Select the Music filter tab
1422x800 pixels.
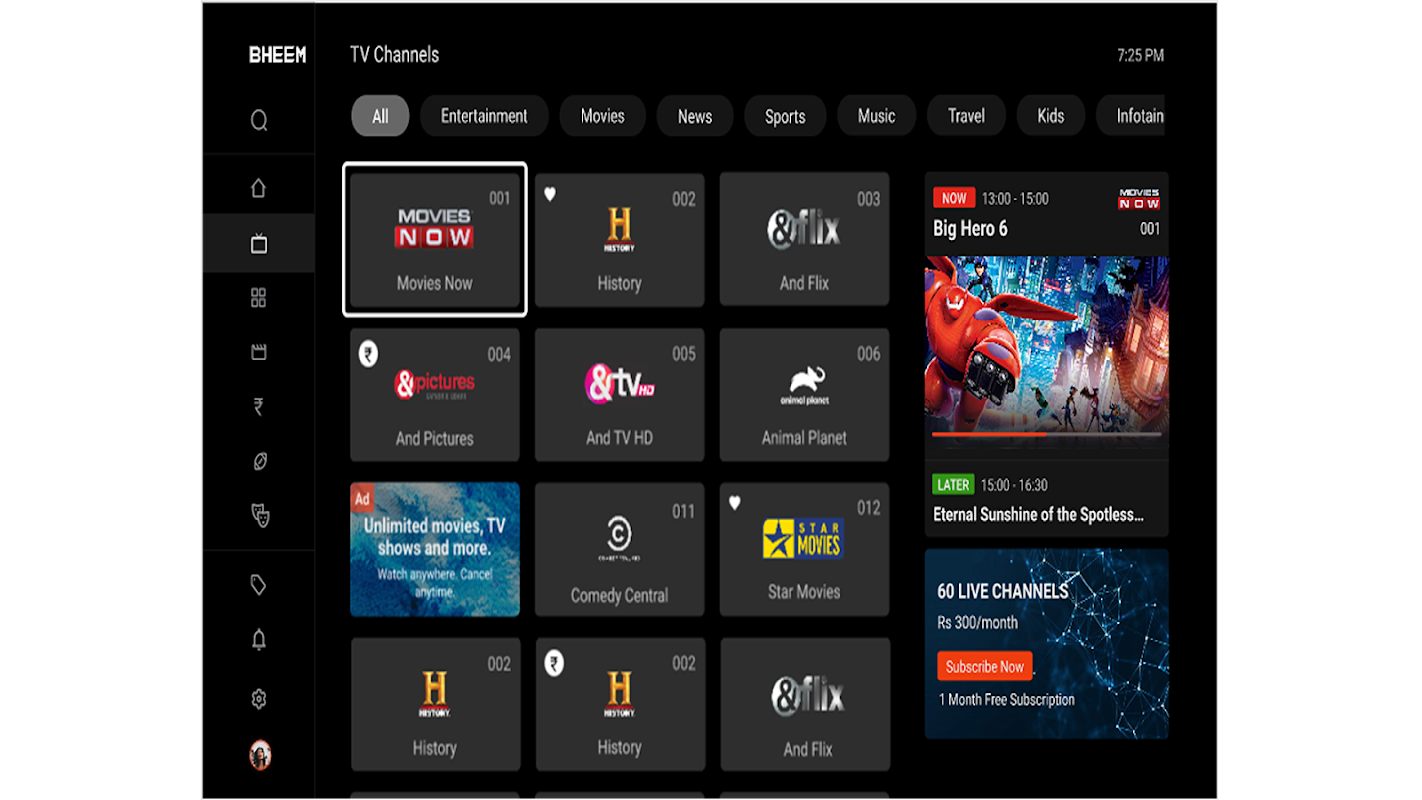(876, 116)
